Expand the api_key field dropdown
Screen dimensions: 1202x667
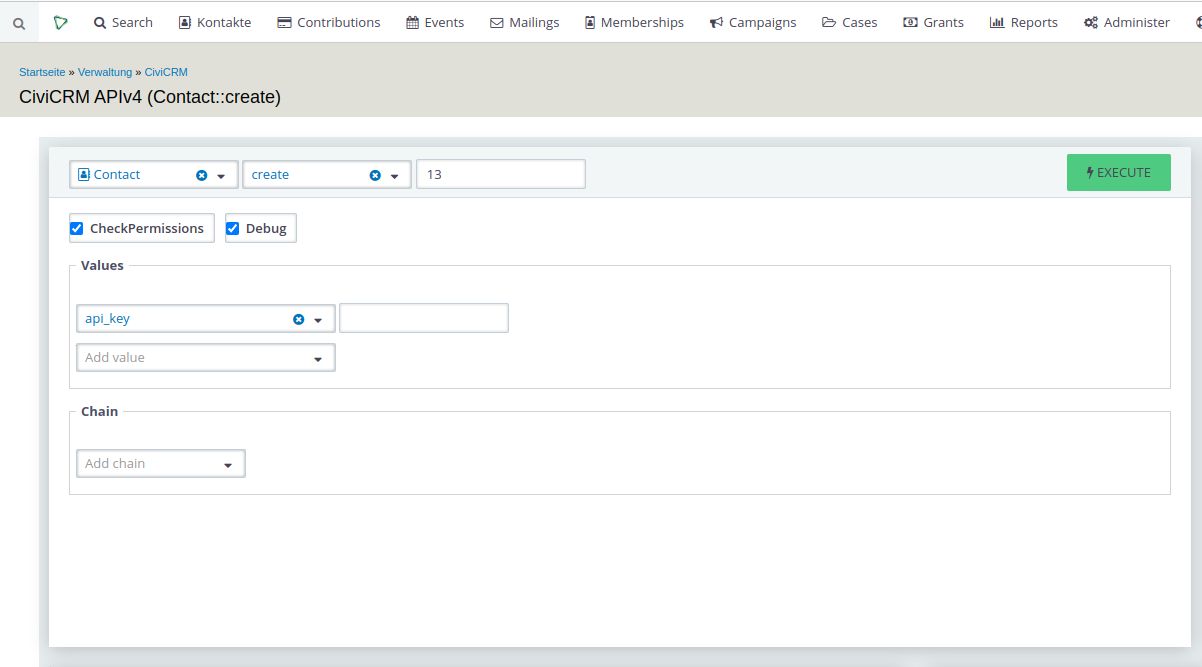pyautogui.click(x=318, y=320)
